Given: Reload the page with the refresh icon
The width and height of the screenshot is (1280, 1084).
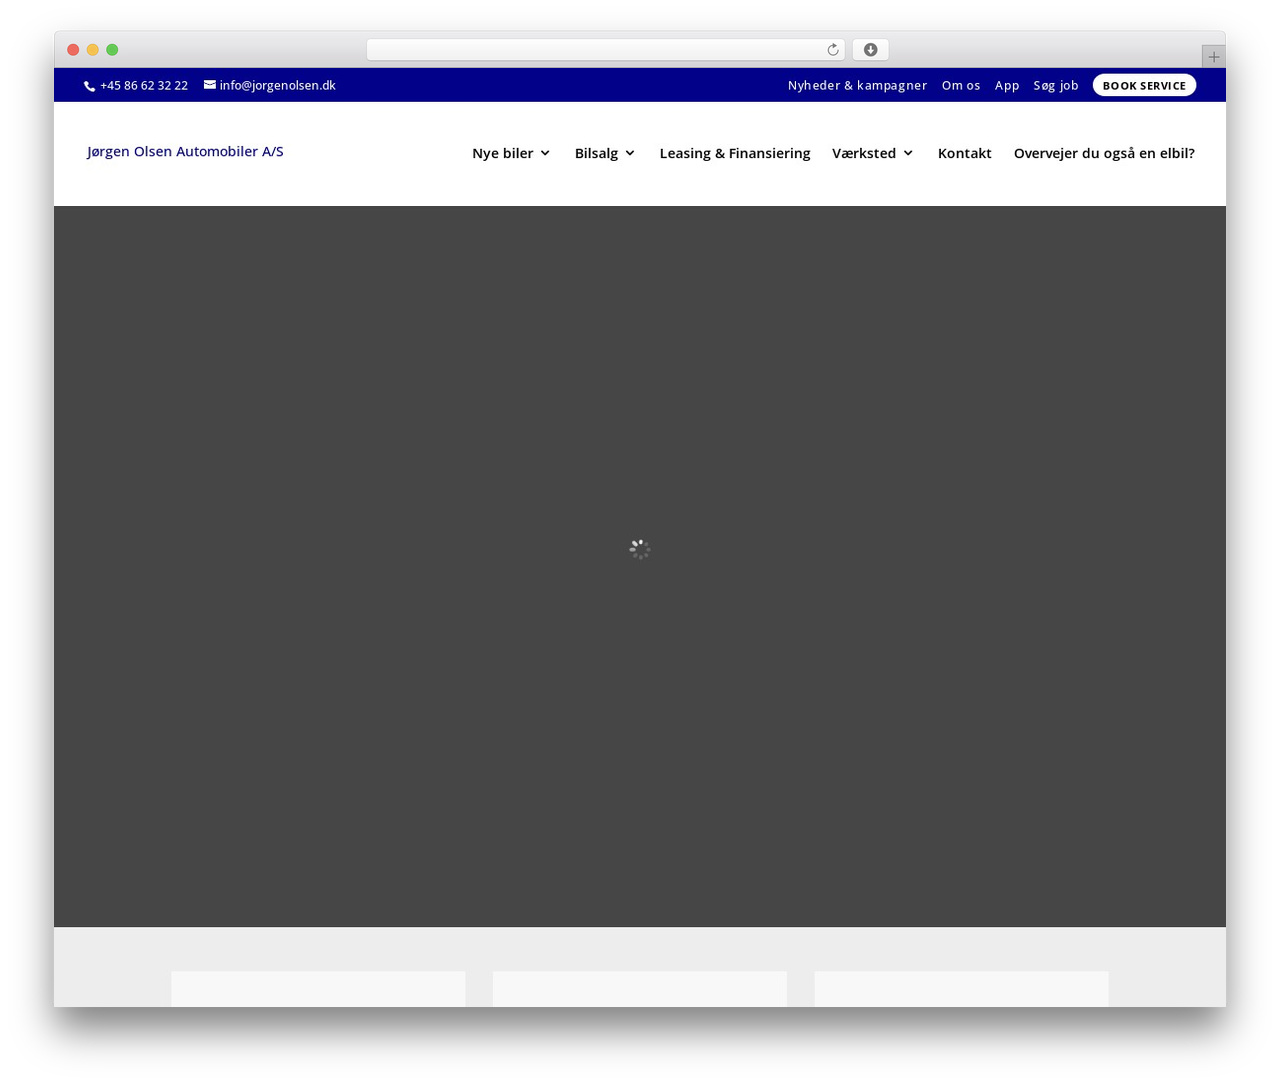Looking at the screenshot, I should click(833, 50).
